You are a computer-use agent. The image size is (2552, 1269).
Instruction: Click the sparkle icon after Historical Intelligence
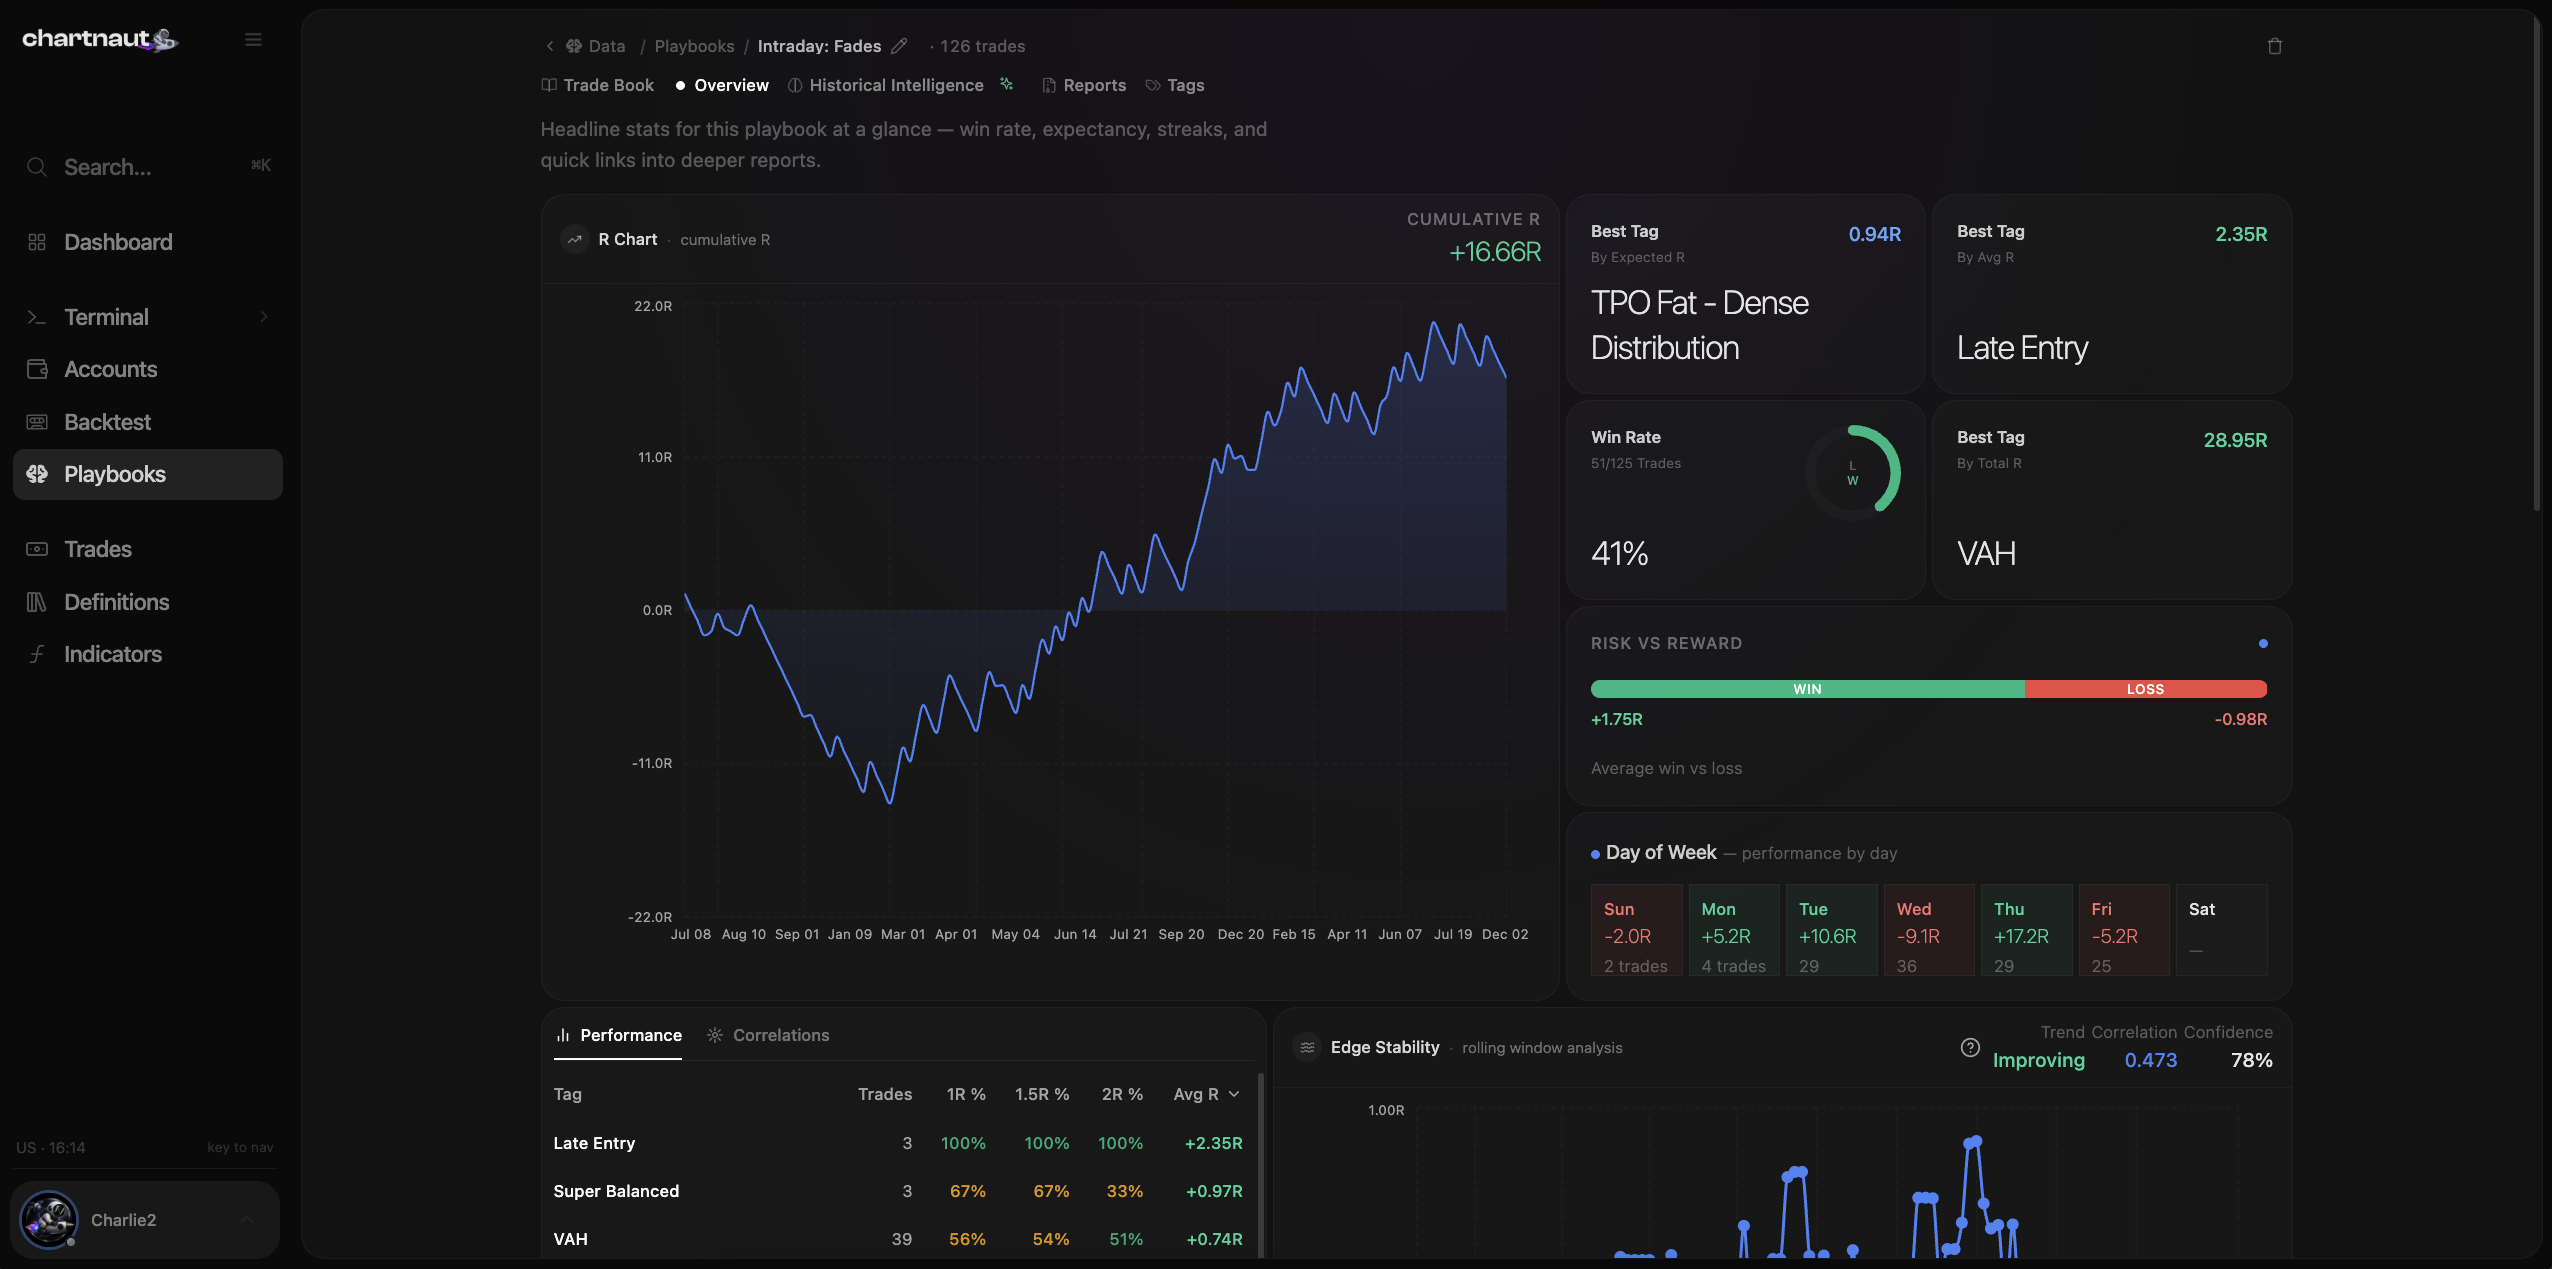pyautogui.click(x=1007, y=84)
